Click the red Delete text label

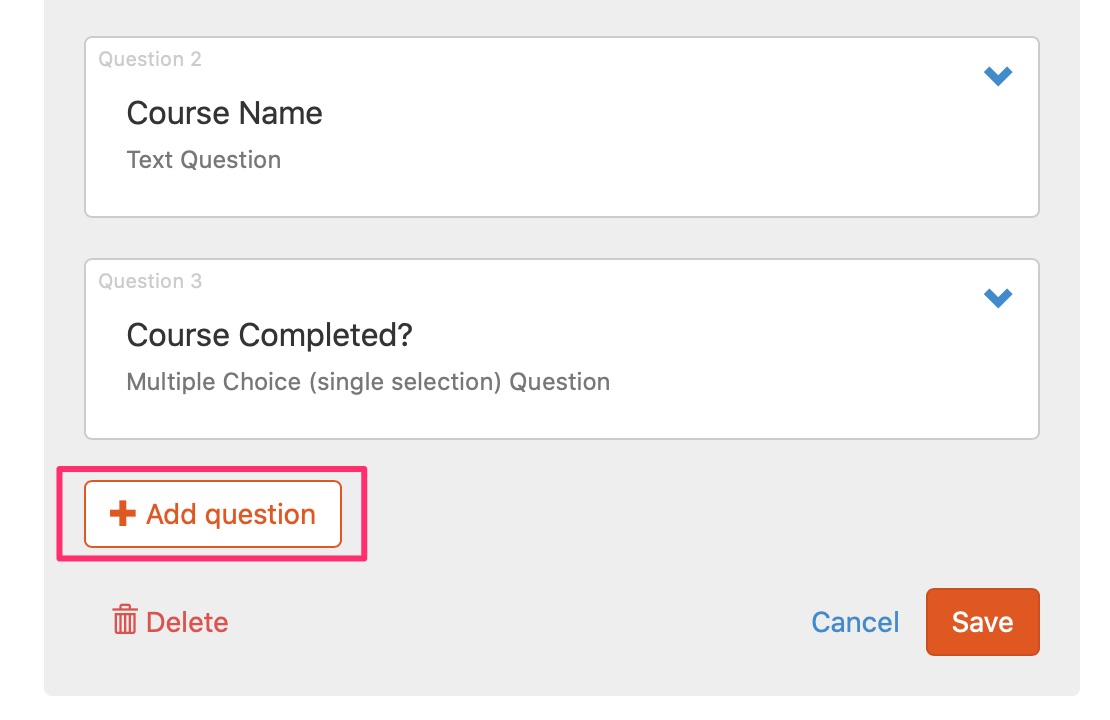tap(187, 622)
